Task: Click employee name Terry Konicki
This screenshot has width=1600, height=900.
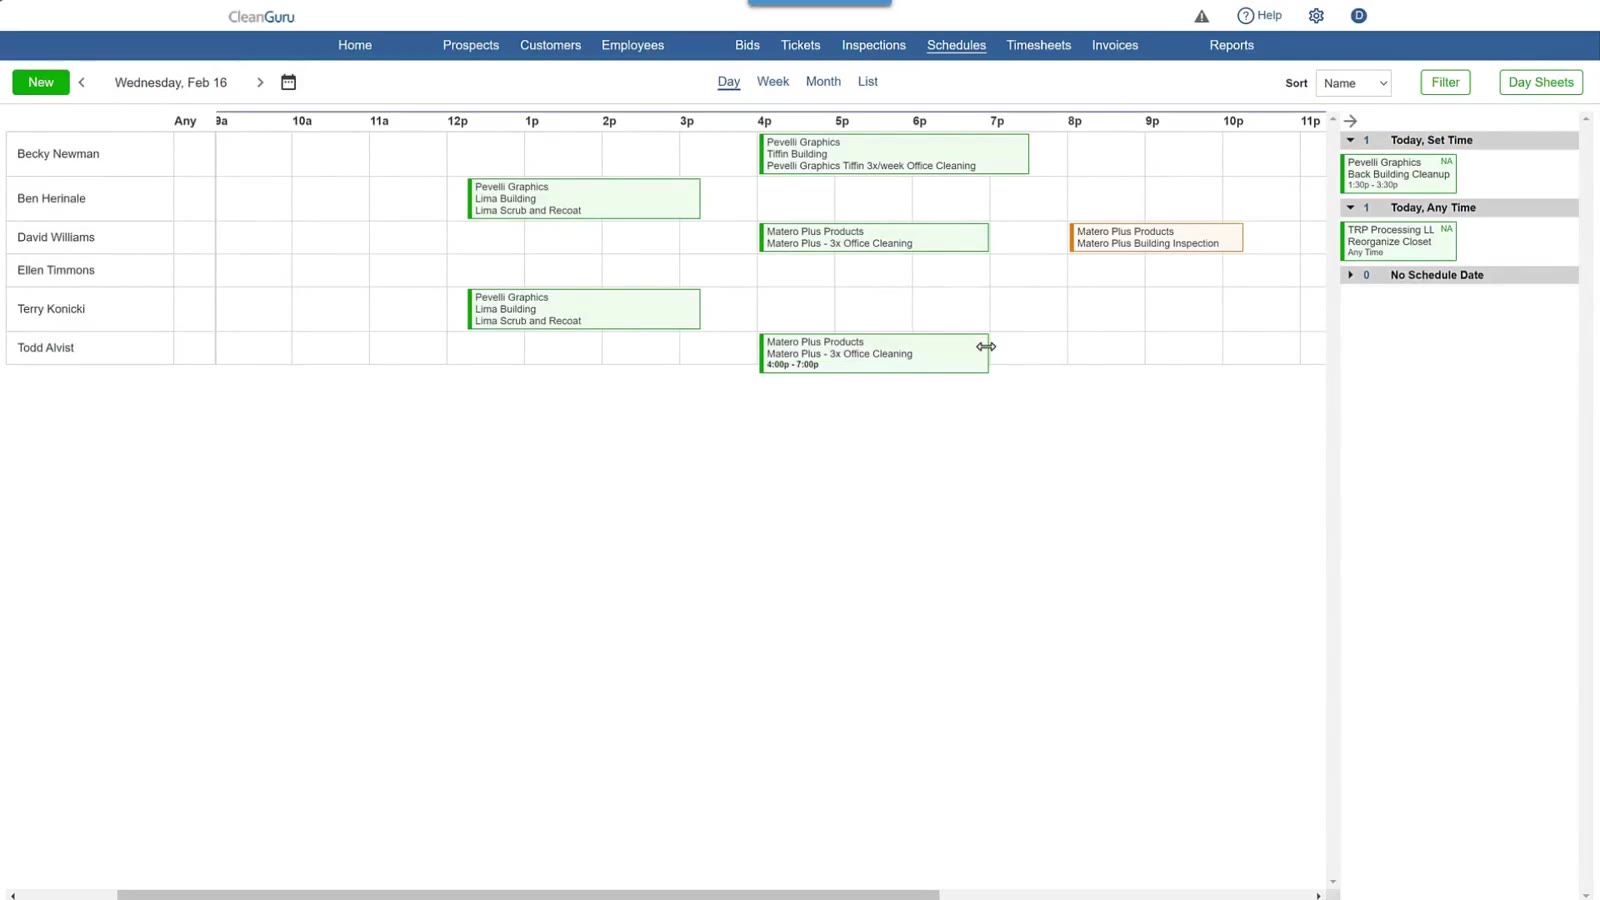Action: (51, 309)
